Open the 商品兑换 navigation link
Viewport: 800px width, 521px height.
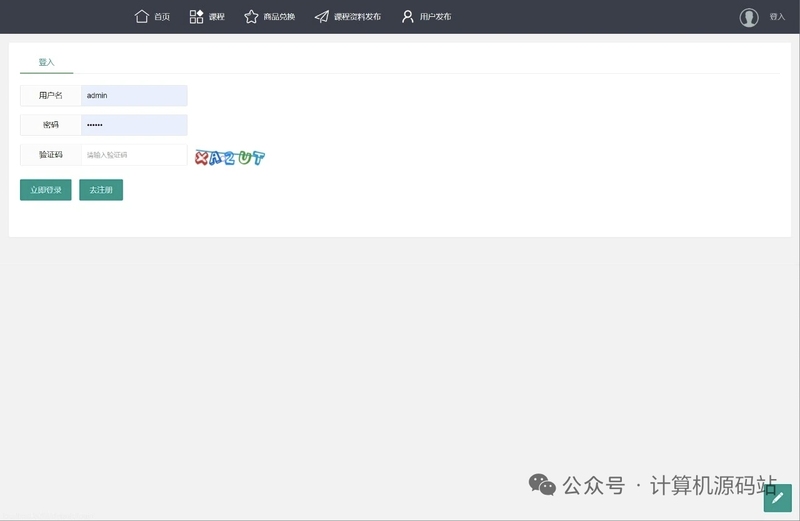pos(279,17)
